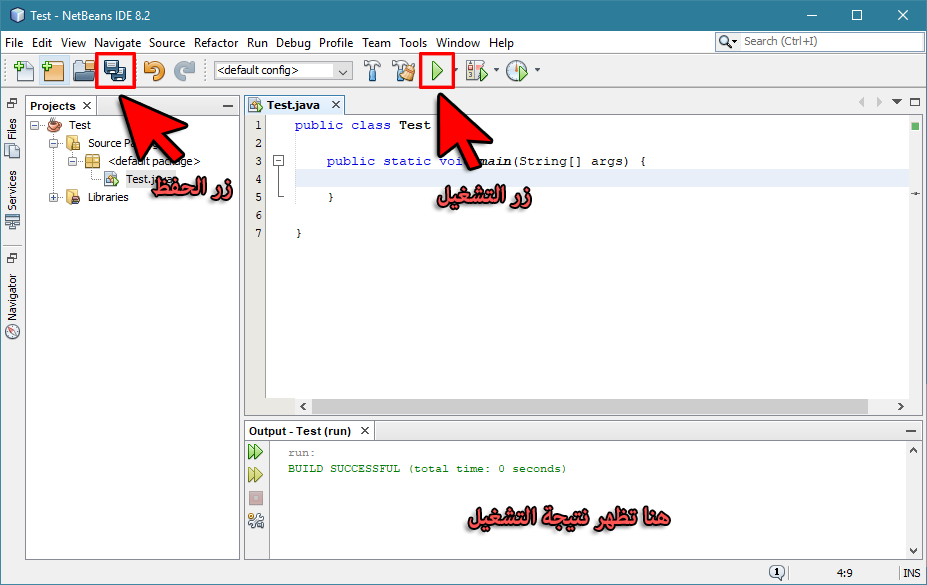
Task: Click the Save All toolbar icon
Action: click(x=115, y=70)
